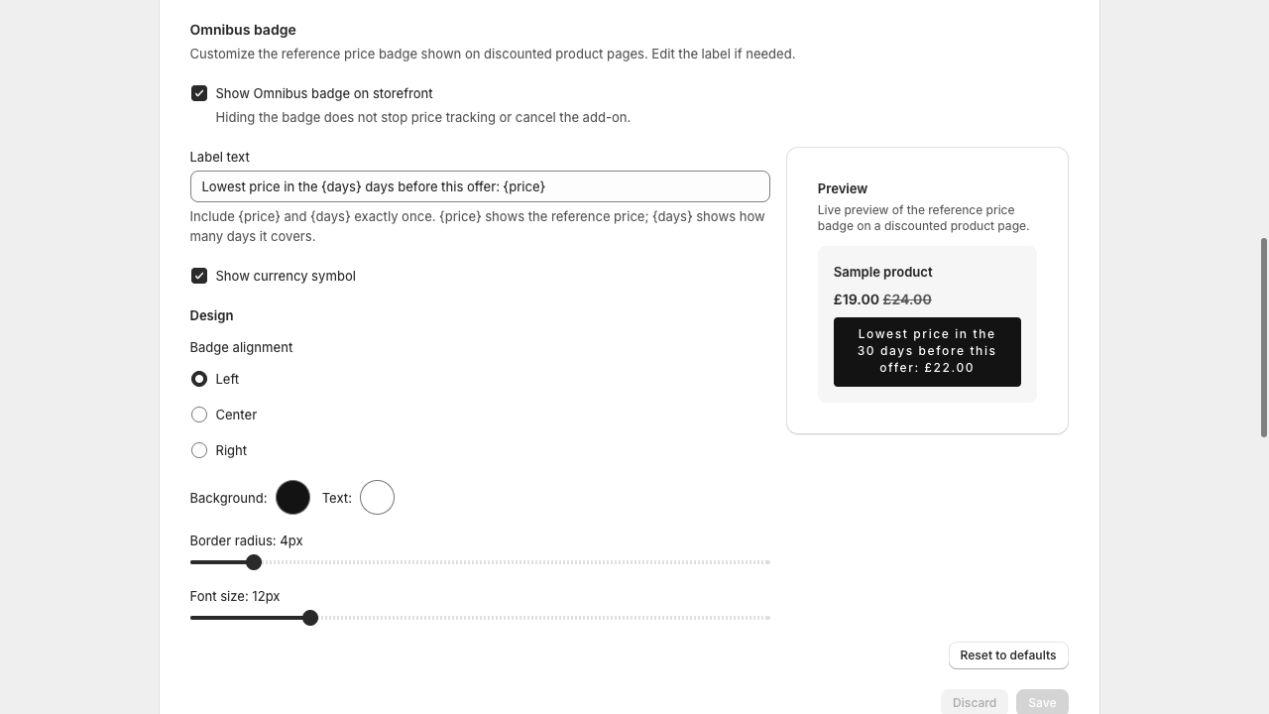Screen dimensions: 1269x714
Task: Click the Omnibus badge section heading
Action: tap(243, 30)
